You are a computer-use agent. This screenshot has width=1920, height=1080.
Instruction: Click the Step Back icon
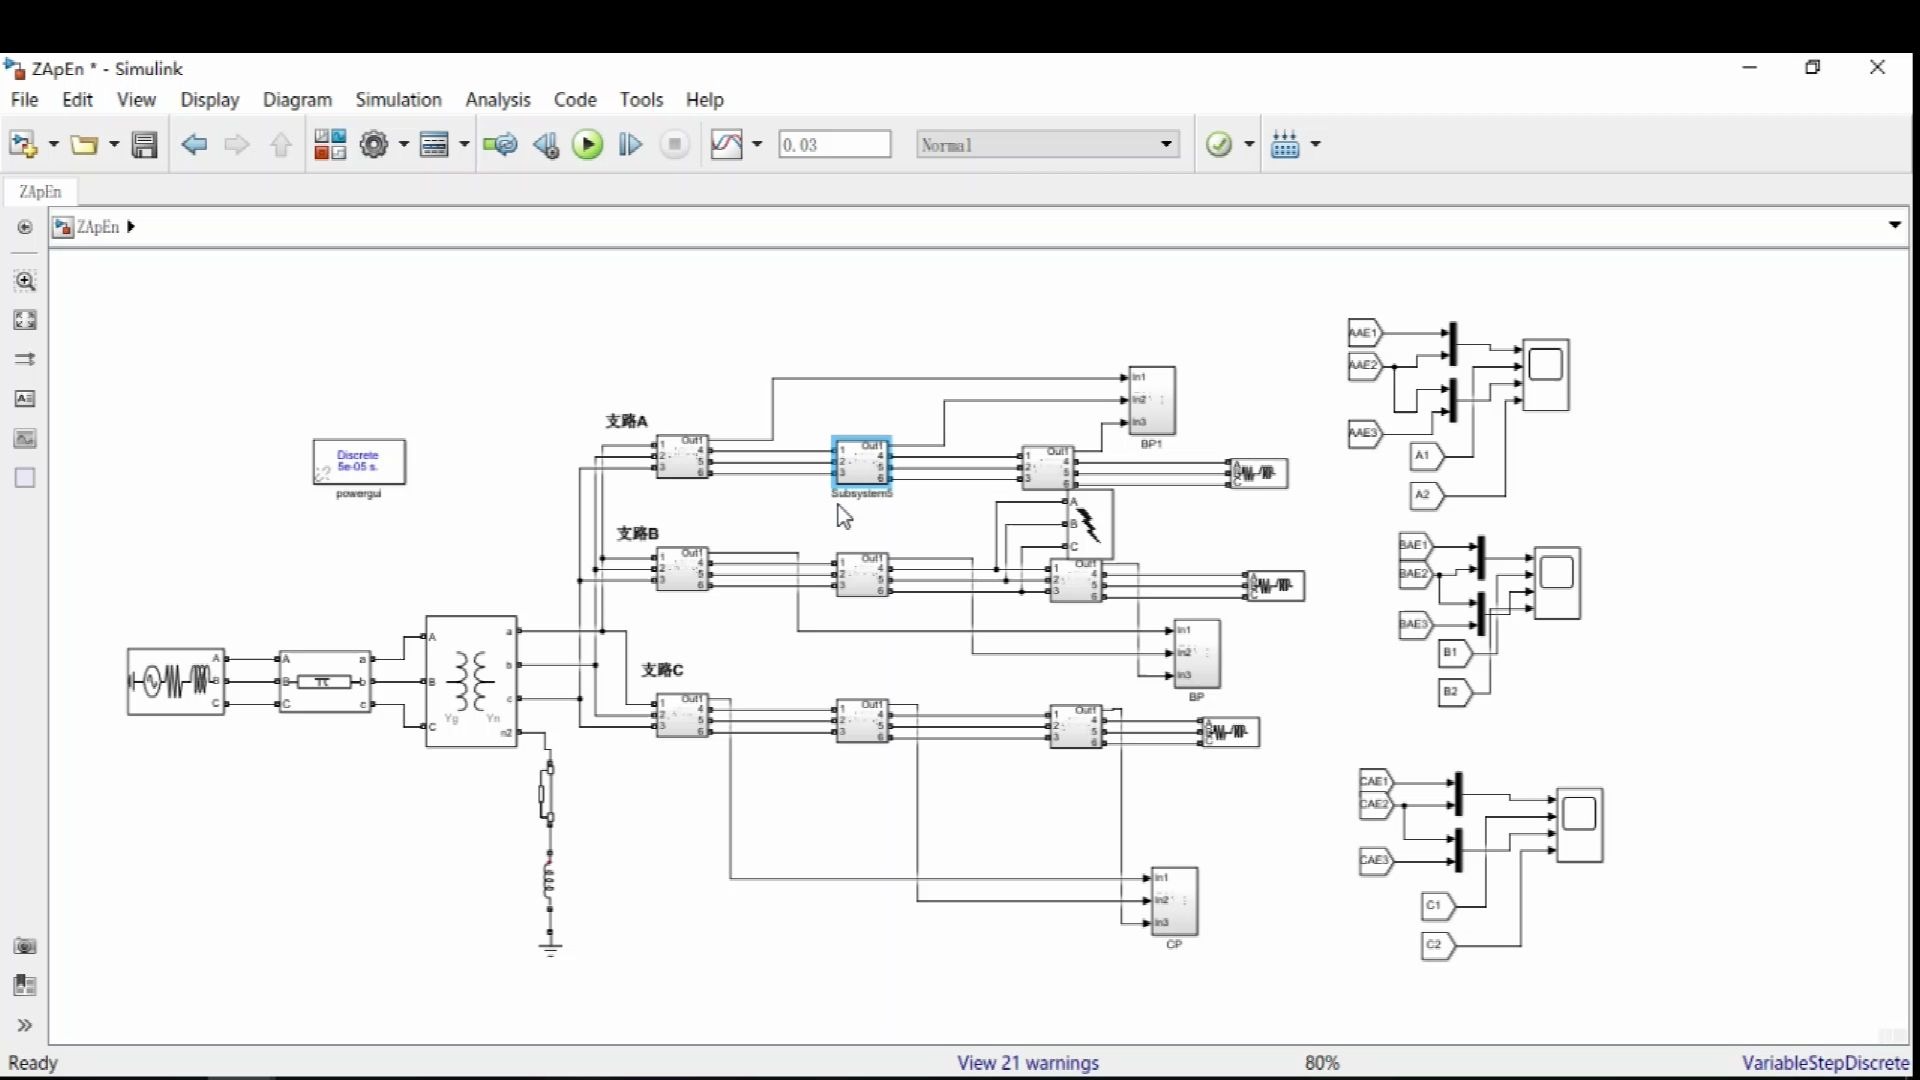[545, 145]
